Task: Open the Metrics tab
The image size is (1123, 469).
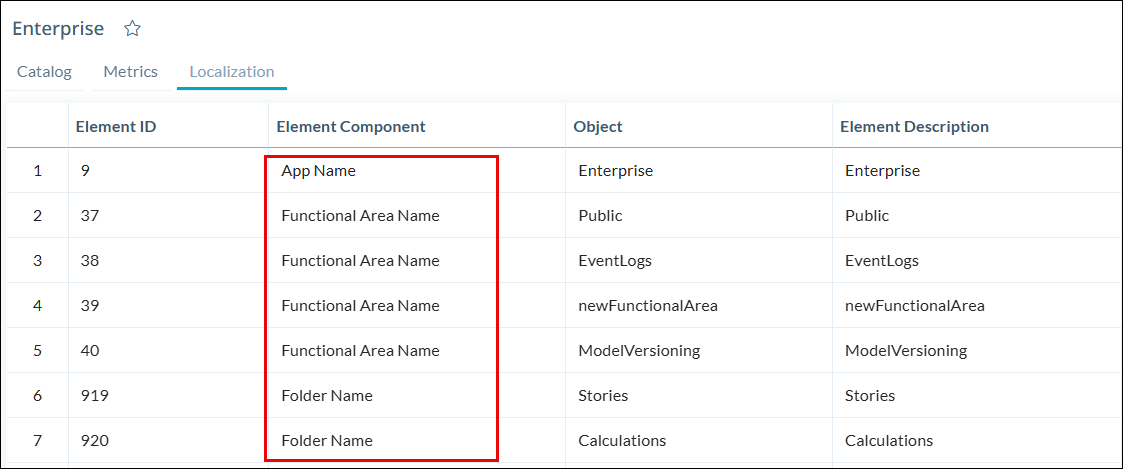Action: pyautogui.click(x=131, y=72)
